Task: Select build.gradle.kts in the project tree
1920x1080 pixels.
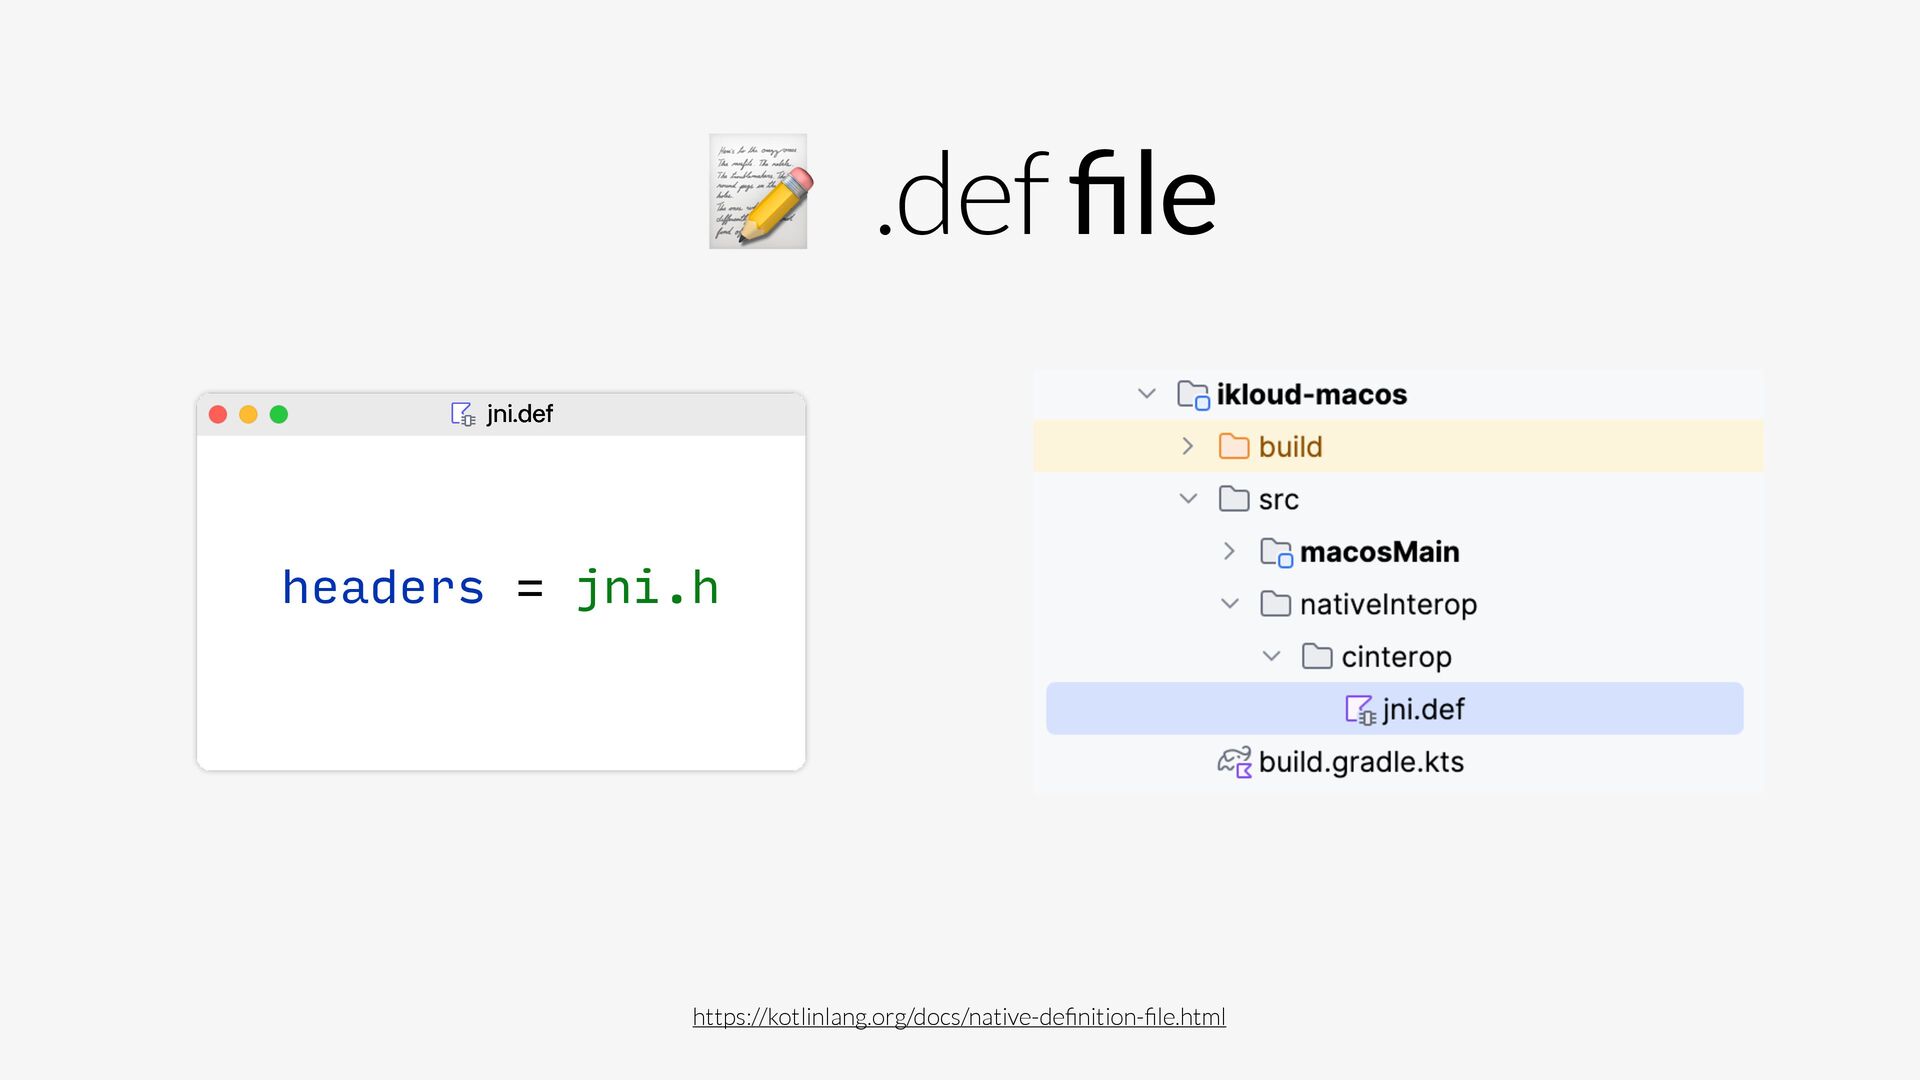Action: coord(1360,762)
